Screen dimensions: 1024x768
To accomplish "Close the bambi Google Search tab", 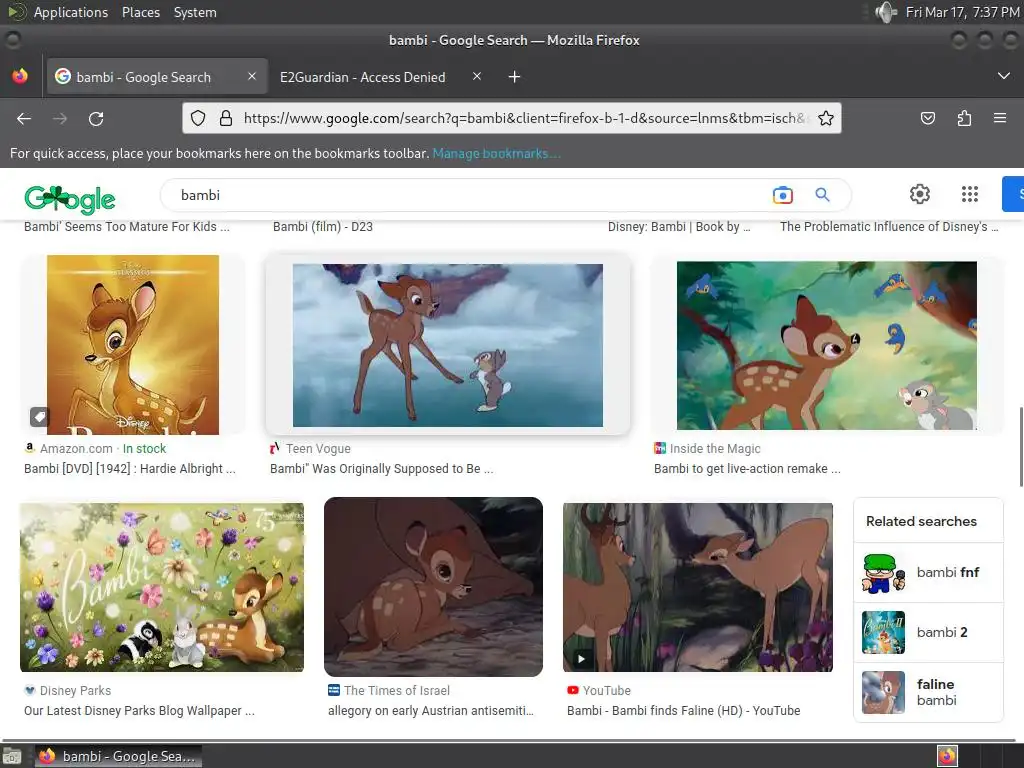I will pos(251,76).
